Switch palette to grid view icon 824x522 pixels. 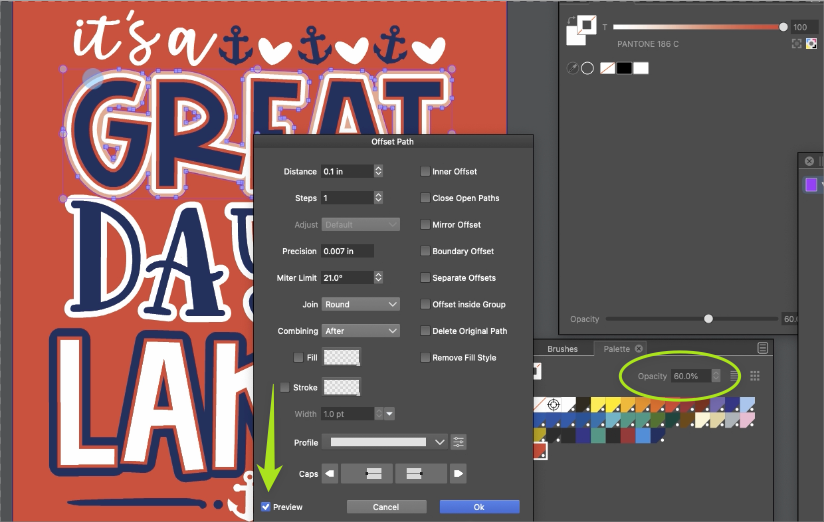(x=755, y=376)
